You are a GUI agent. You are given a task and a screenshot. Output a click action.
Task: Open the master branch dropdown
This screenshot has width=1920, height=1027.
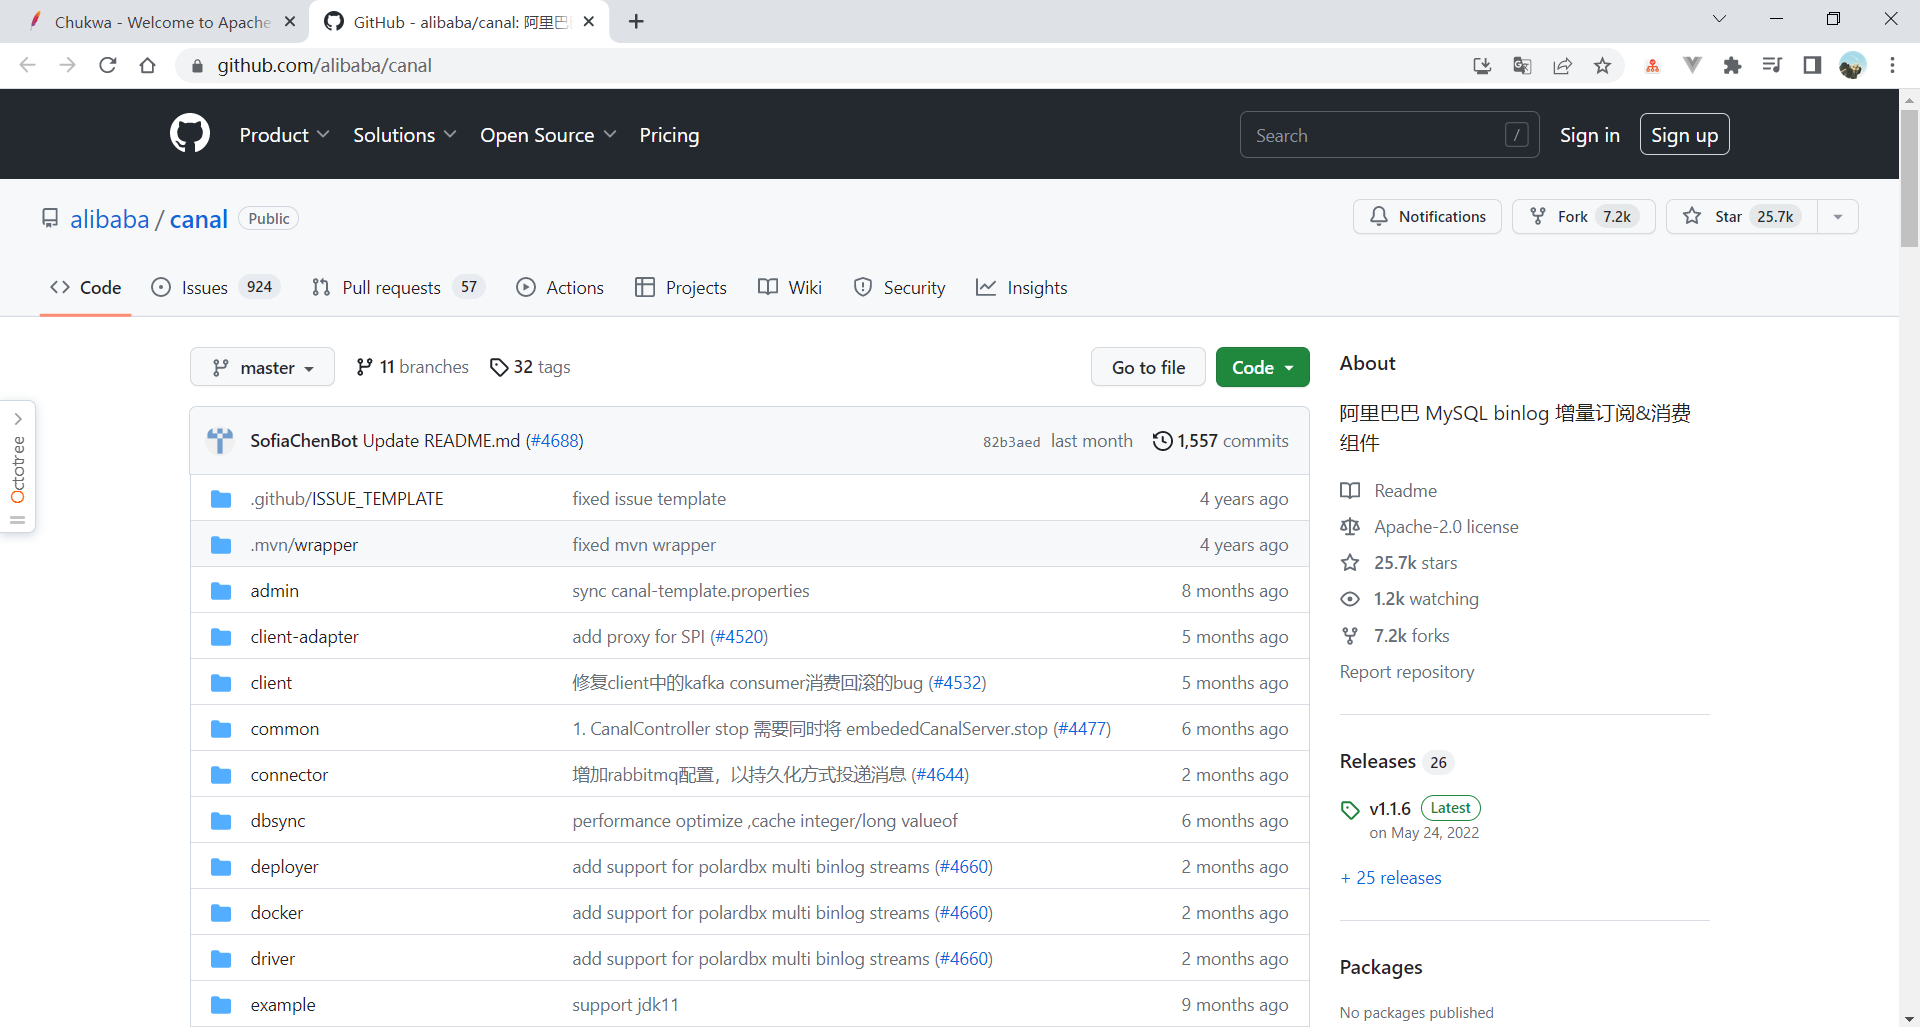[263, 367]
